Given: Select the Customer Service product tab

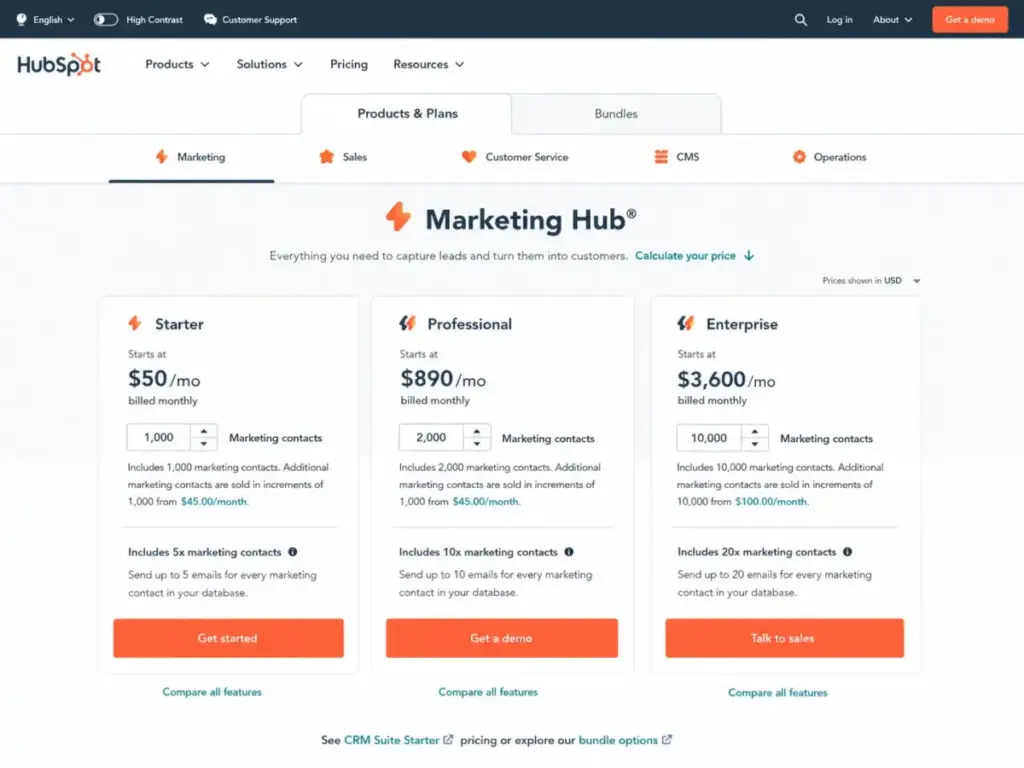Looking at the screenshot, I should (515, 157).
